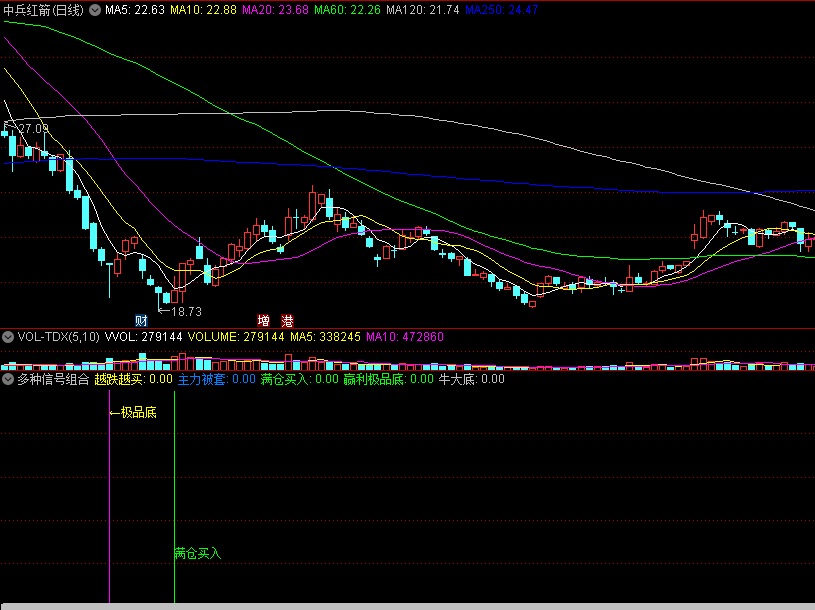815x610 pixels.
Task: Click the VOLUME: 279144 value
Action: click(x=236, y=337)
